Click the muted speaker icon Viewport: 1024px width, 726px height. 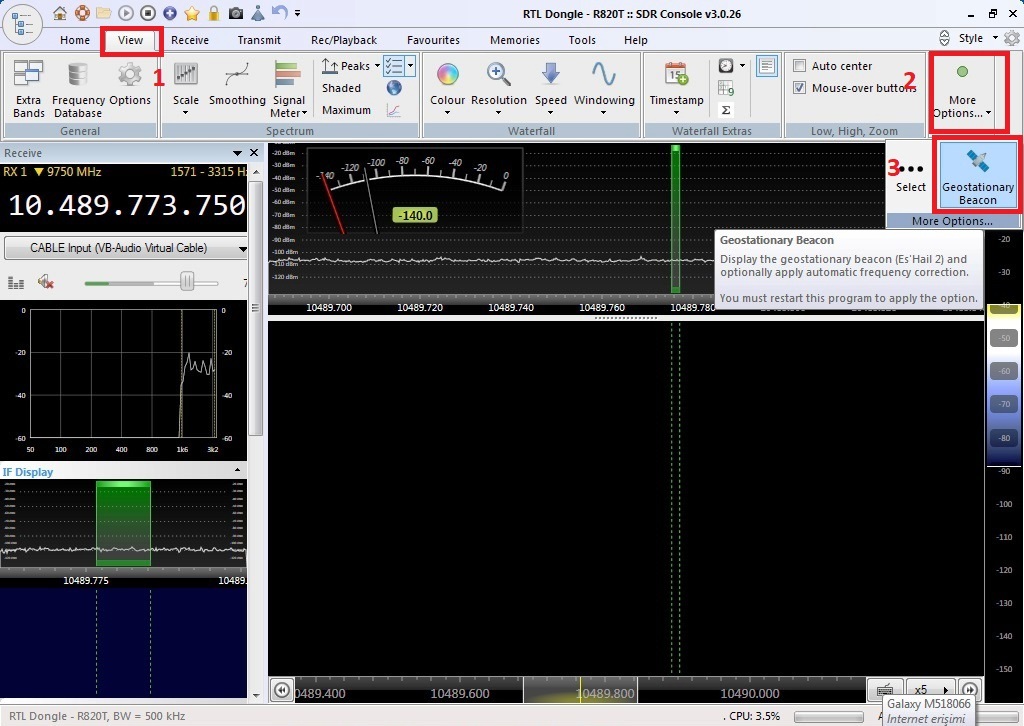pyautogui.click(x=45, y=283)
